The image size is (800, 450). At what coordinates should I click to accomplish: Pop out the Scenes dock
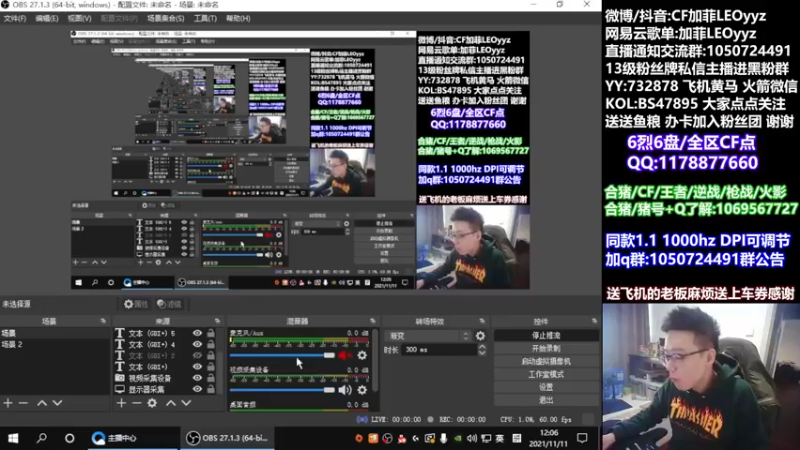click(103, 321)
